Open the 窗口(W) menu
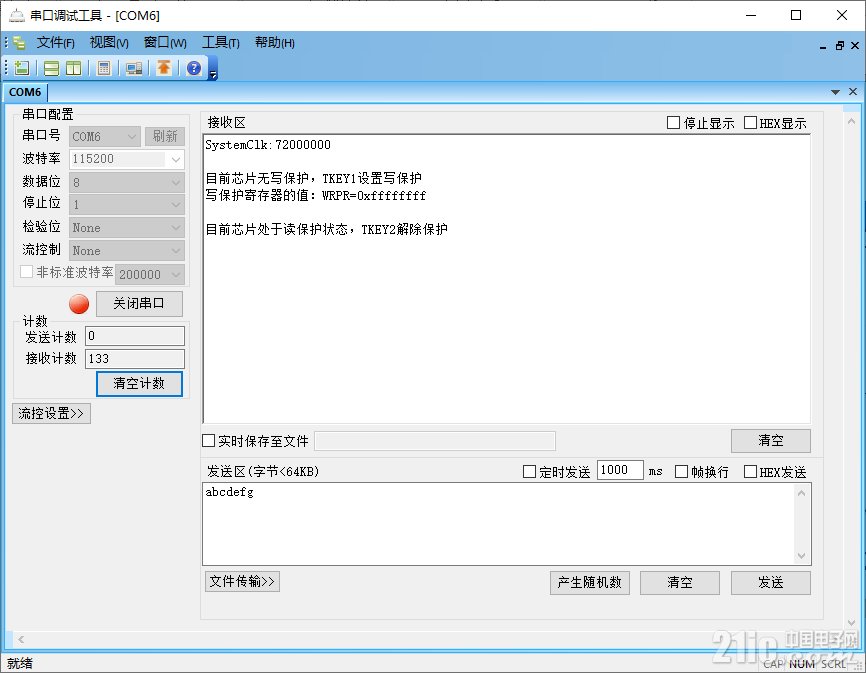The width and height of the screenshot is (866, 673). point(165,43)
